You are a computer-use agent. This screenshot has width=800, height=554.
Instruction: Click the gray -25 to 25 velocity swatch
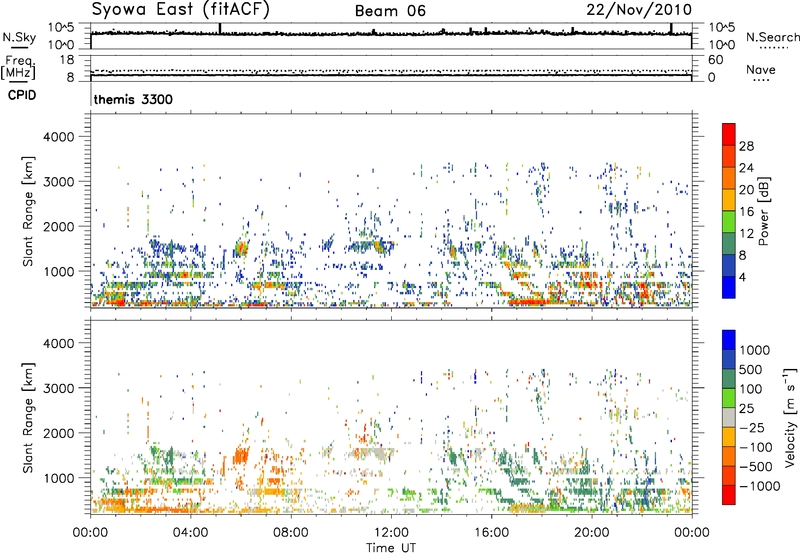click(x=729, y=417)
